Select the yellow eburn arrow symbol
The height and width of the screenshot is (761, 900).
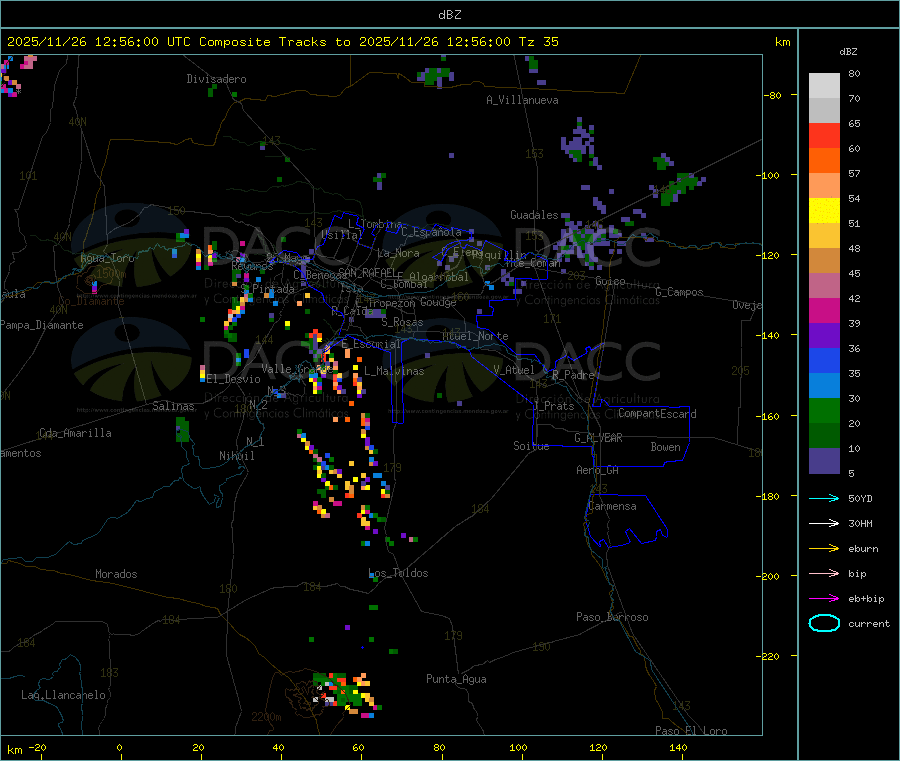coord(824,549)
